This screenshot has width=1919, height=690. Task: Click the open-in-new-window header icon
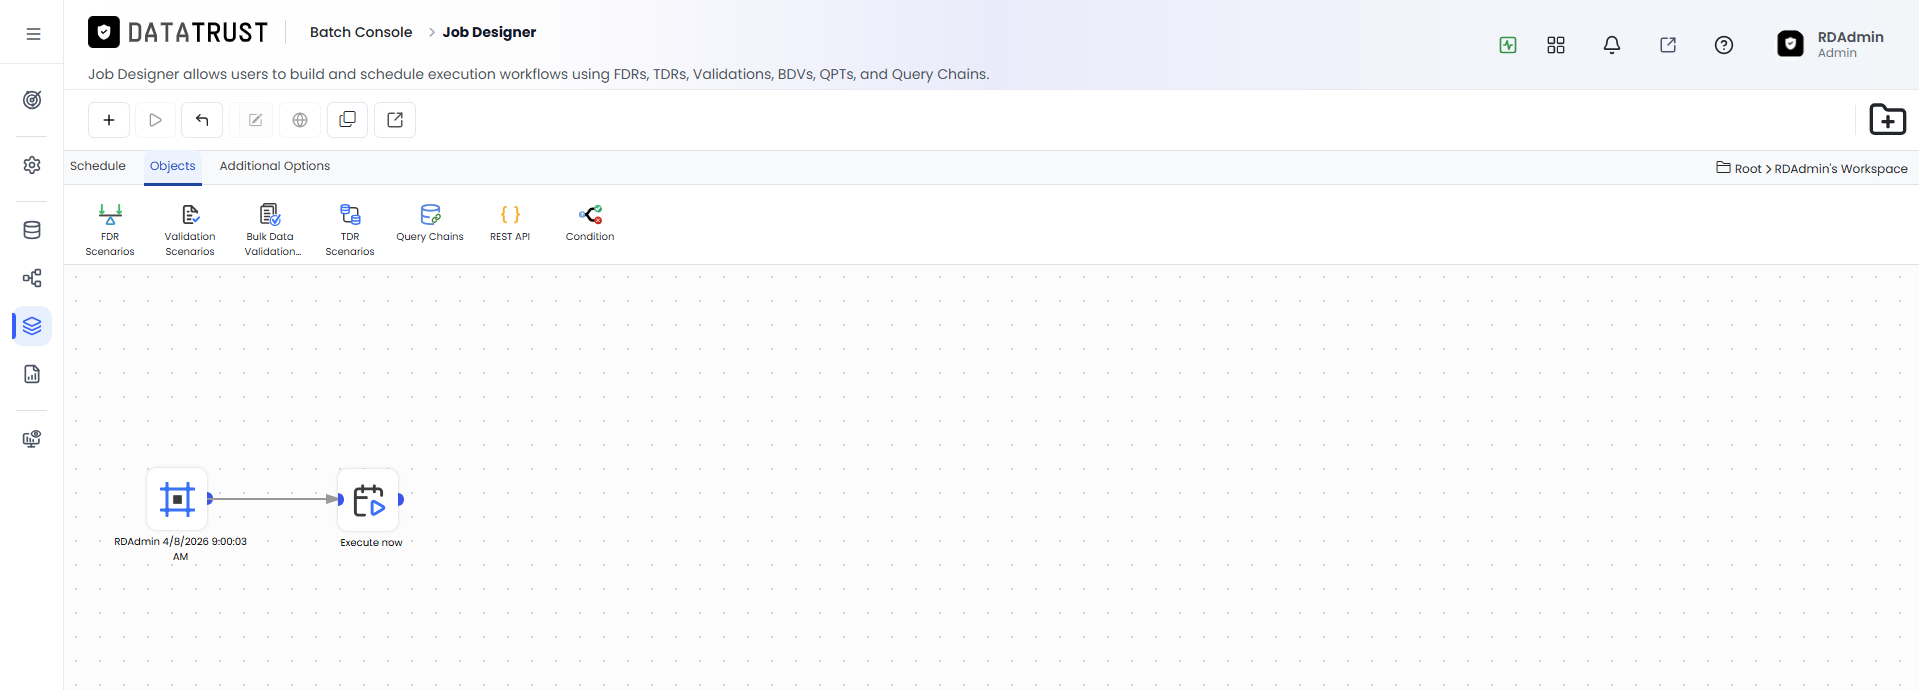point(1668,45)
